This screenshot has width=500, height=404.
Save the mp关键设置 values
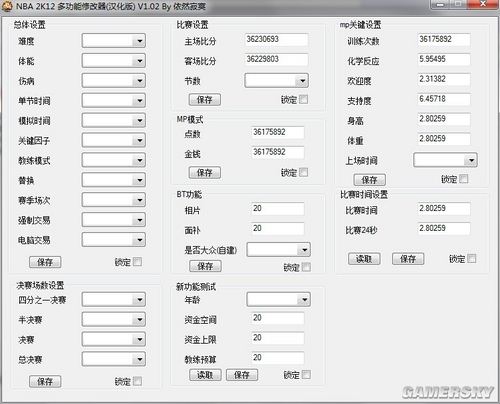coord(369,180)
